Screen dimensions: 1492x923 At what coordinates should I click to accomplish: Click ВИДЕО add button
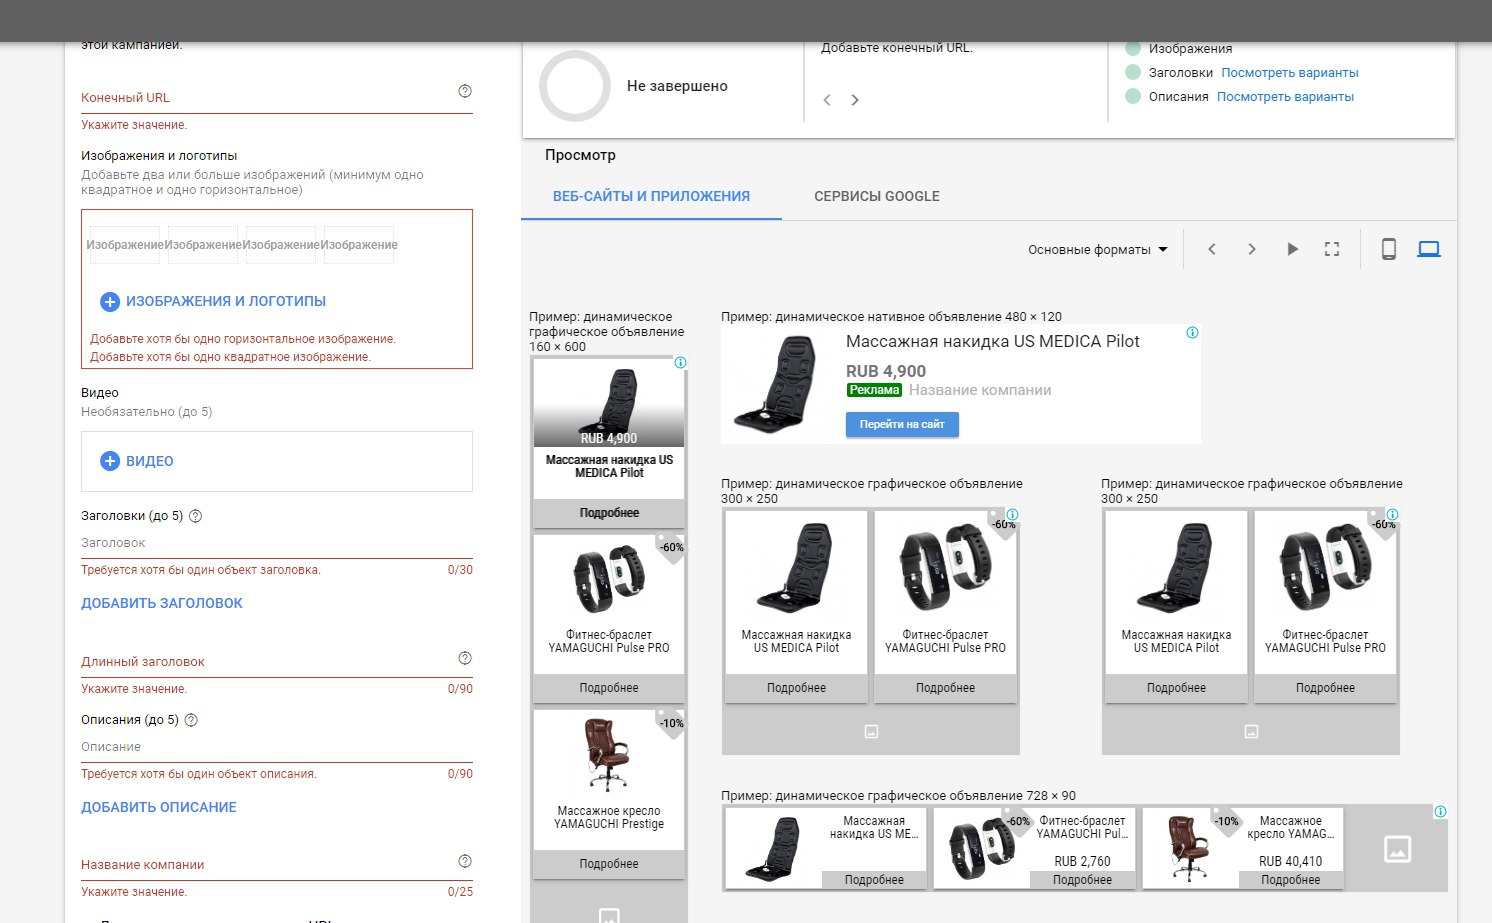[x=137, y=461]
